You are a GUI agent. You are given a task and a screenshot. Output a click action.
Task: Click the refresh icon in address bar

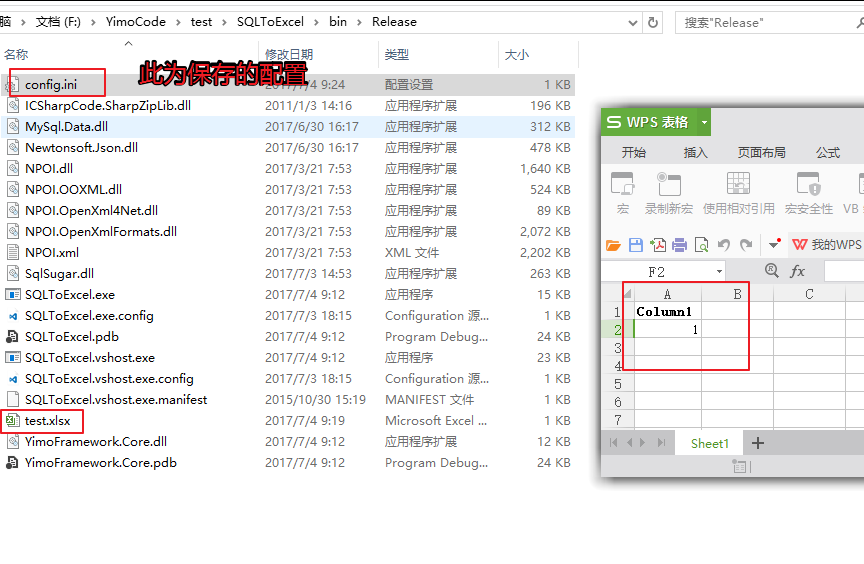pyautogui.click(x=653, y=23)
